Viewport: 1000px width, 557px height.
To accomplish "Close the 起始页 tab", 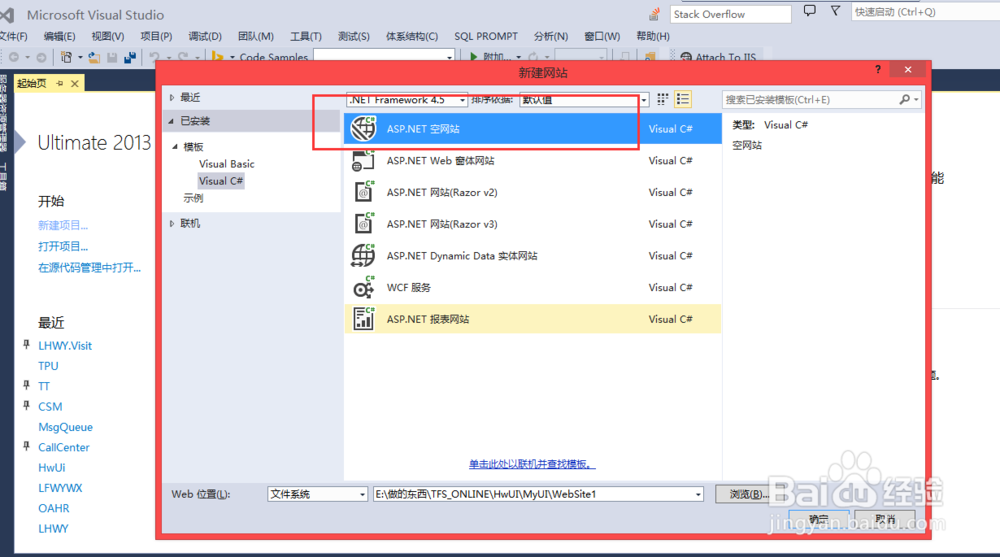I will [x=75, y=84].
